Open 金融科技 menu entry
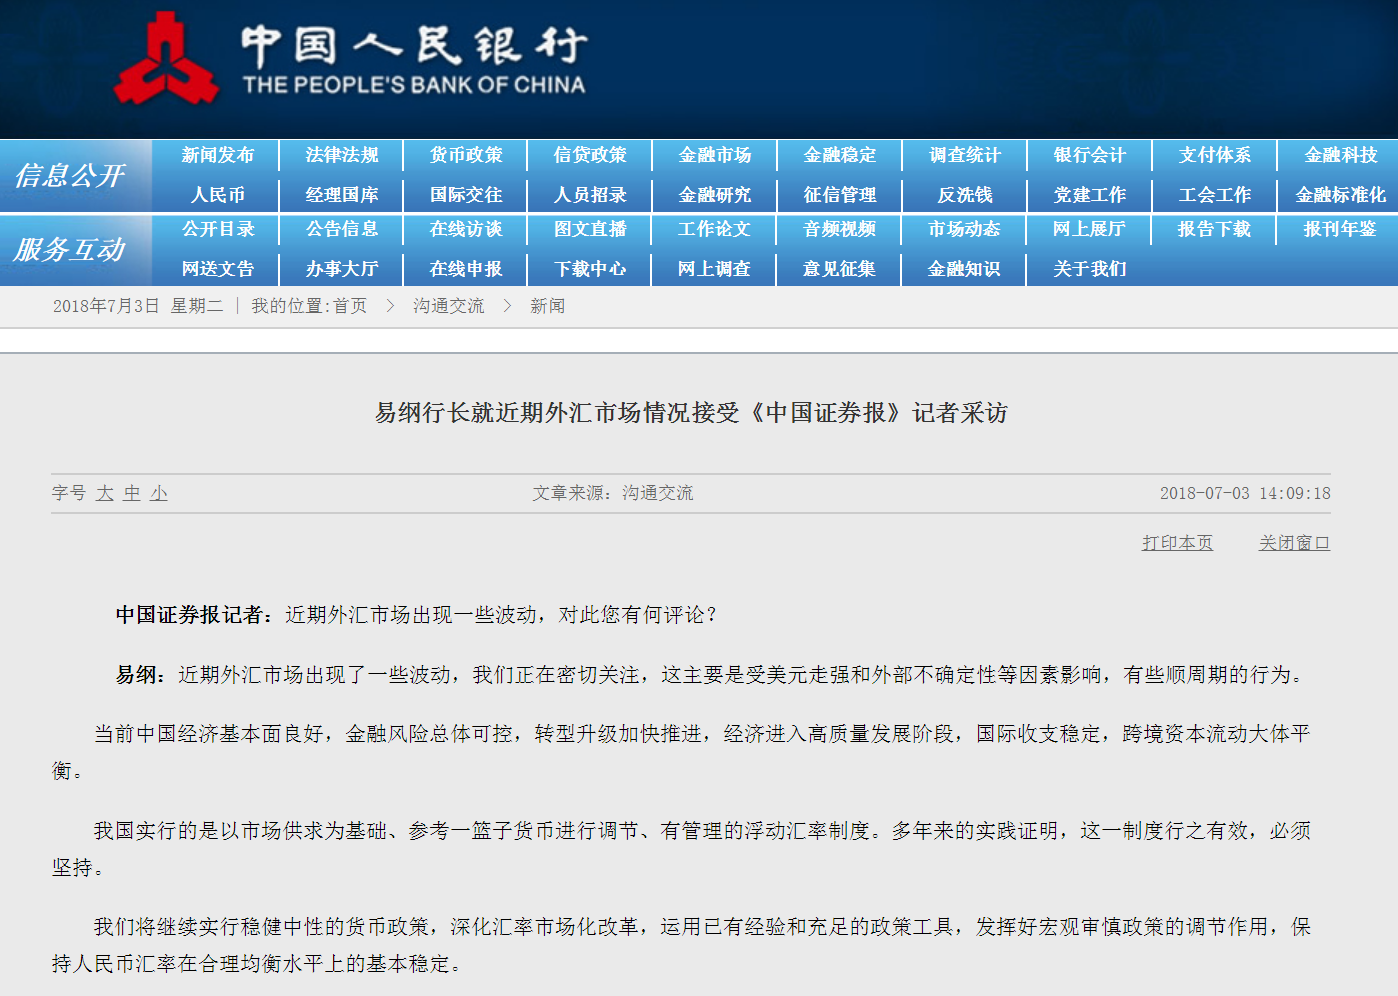Image resolution: width=1398 pixels, height=996 pixels. 1340,155
